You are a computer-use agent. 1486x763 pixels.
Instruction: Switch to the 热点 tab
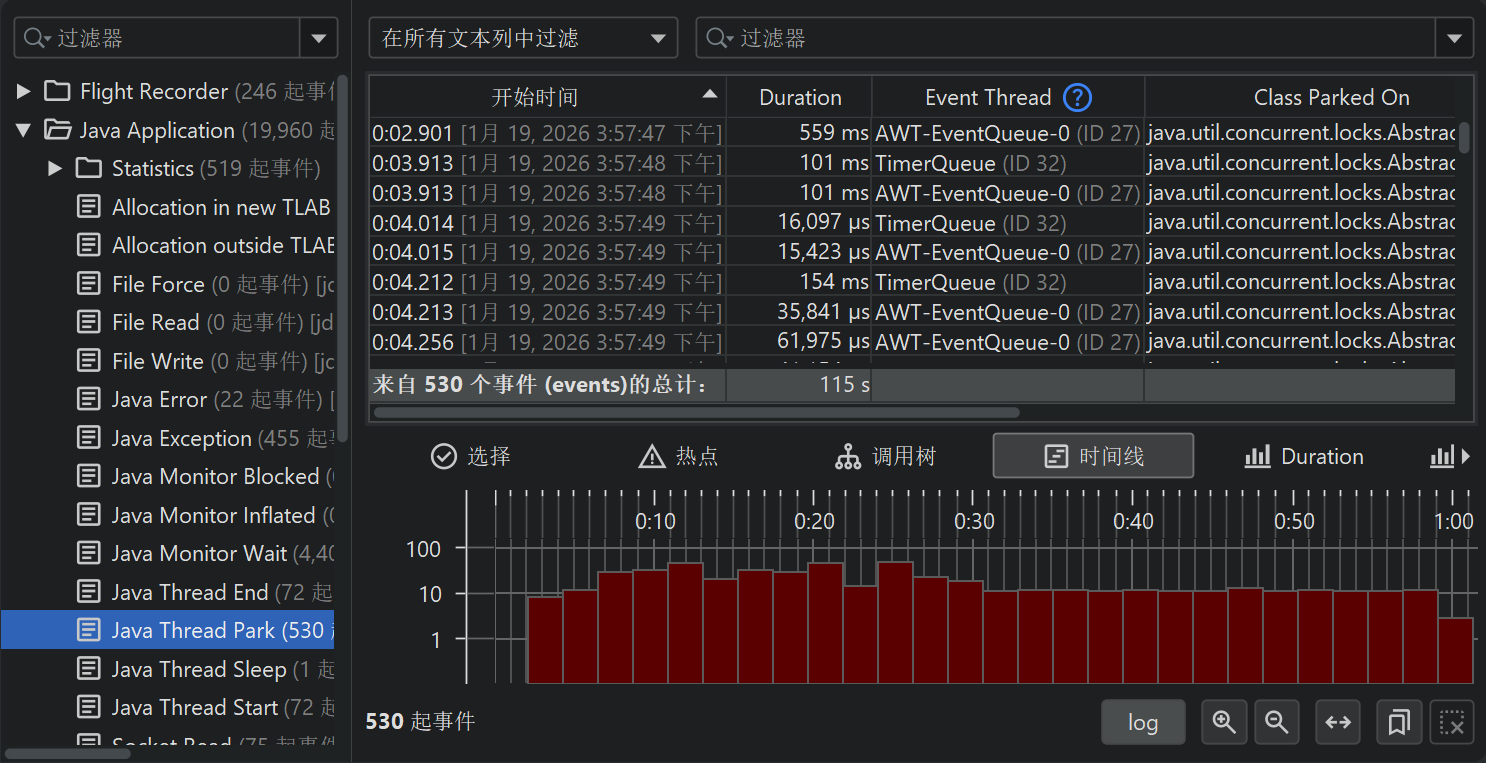(x=678, y=457)
